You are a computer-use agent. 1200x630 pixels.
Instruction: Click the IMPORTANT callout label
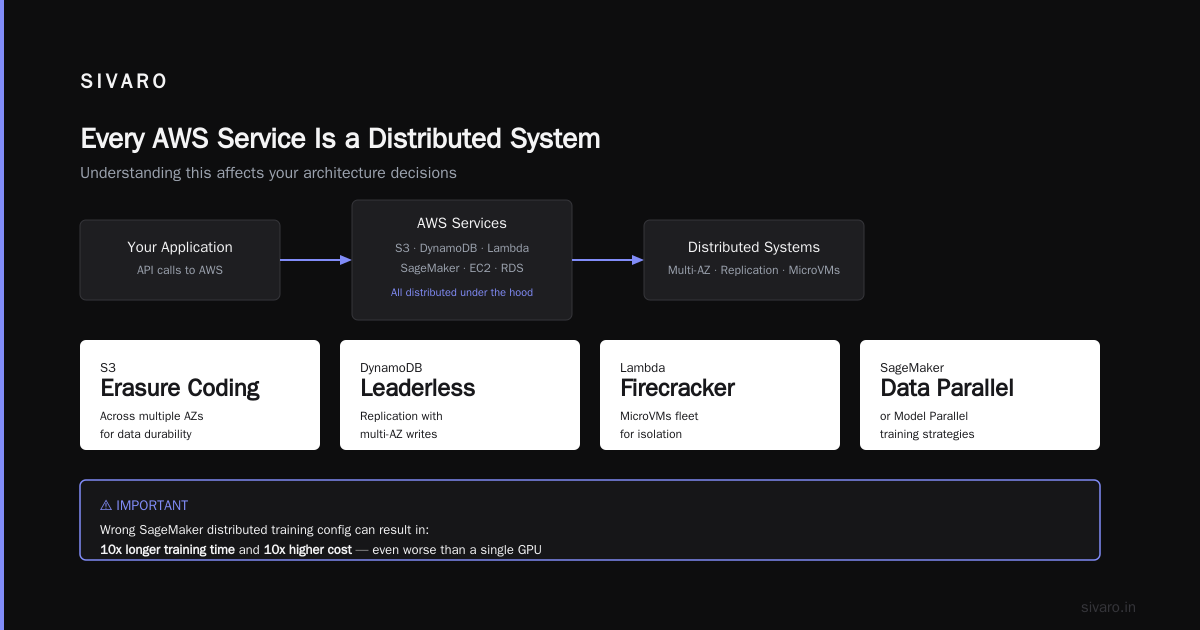click(152, 505)
